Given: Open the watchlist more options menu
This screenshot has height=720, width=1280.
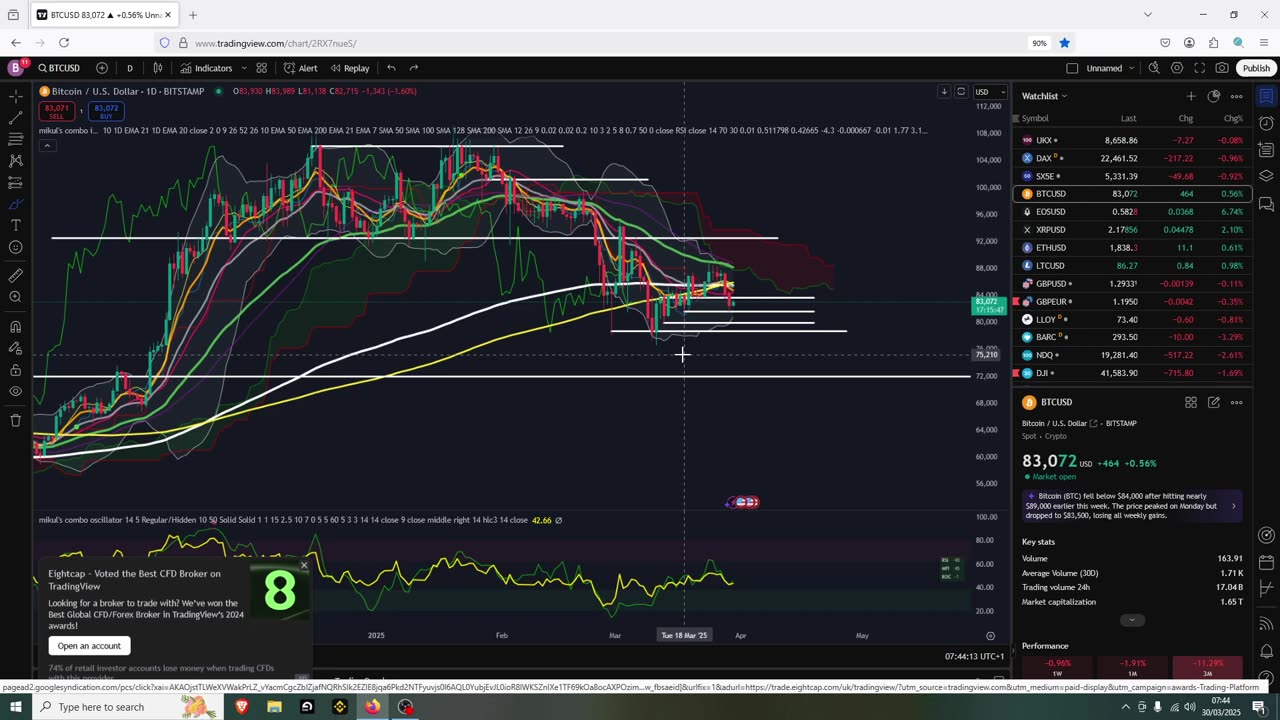Looking at the screenshot, I should coord(1236,96).
